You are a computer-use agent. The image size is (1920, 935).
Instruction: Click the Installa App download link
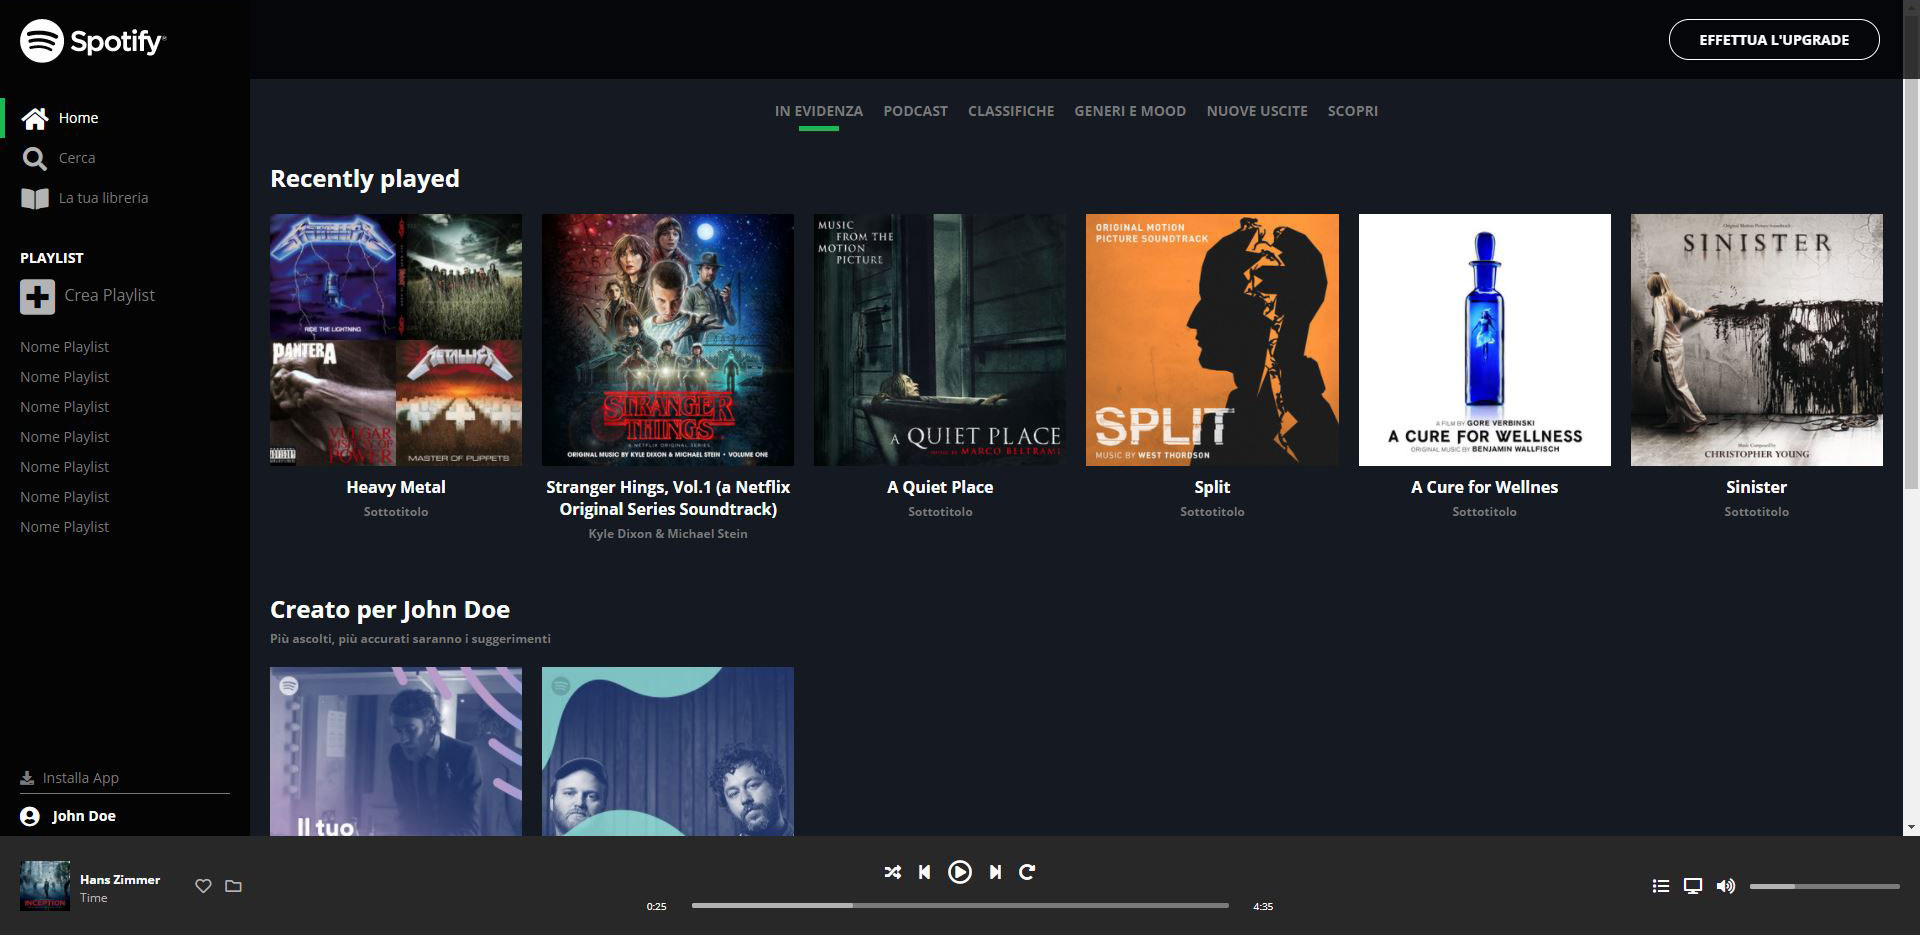pyautogui.click(x=69, y=778)
